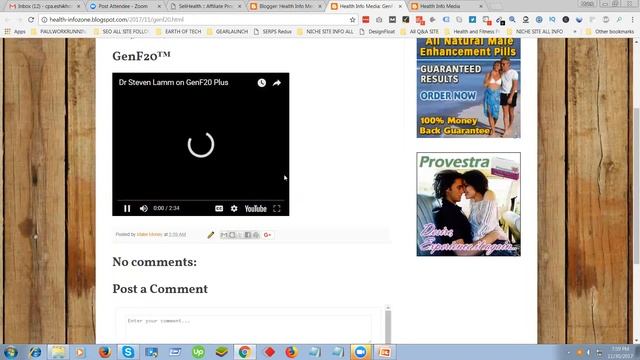This screenshot has width=640, height=360.
Task: Click the address bar URL
Action: [x=117, y=20]
